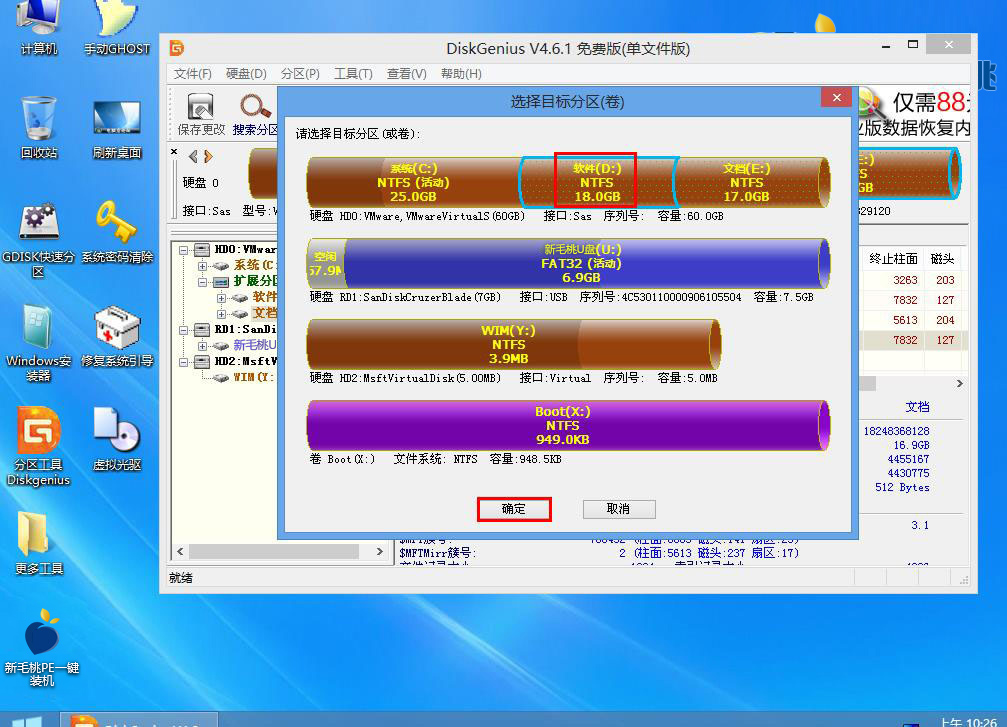Launch 系统密码清除 key icon
Image resolution: width=1007 pixels, height=727 pixels.
tap(117, 232)
